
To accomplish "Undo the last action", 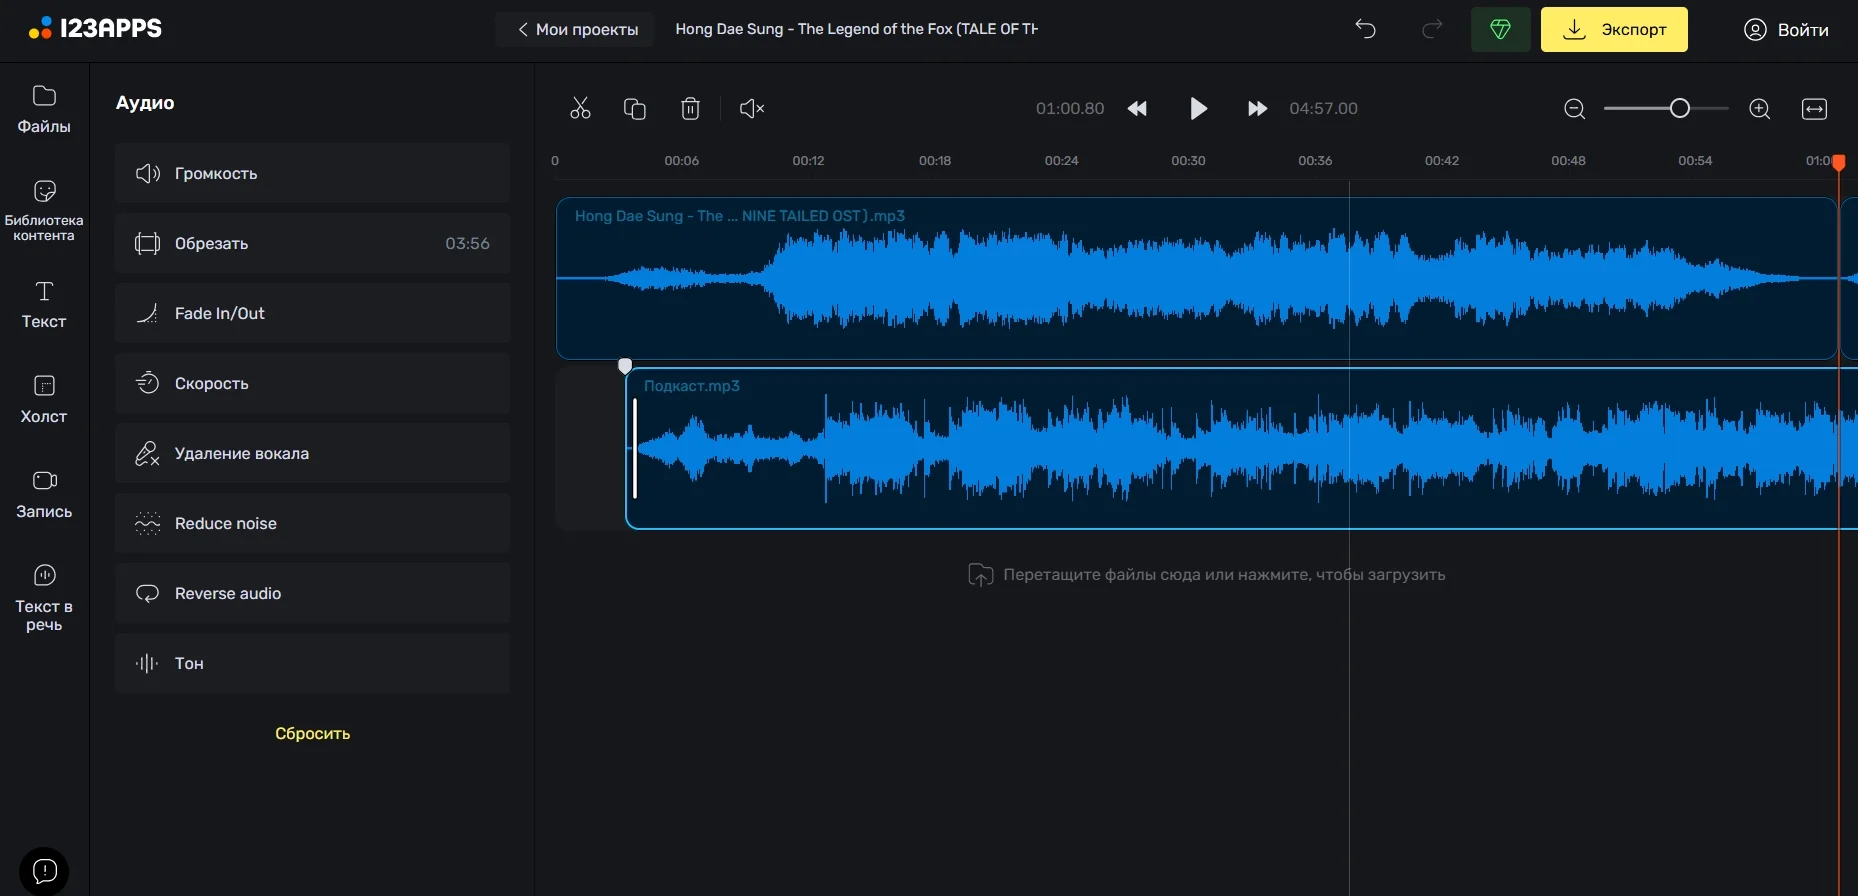I will (x=1366, y=29).
